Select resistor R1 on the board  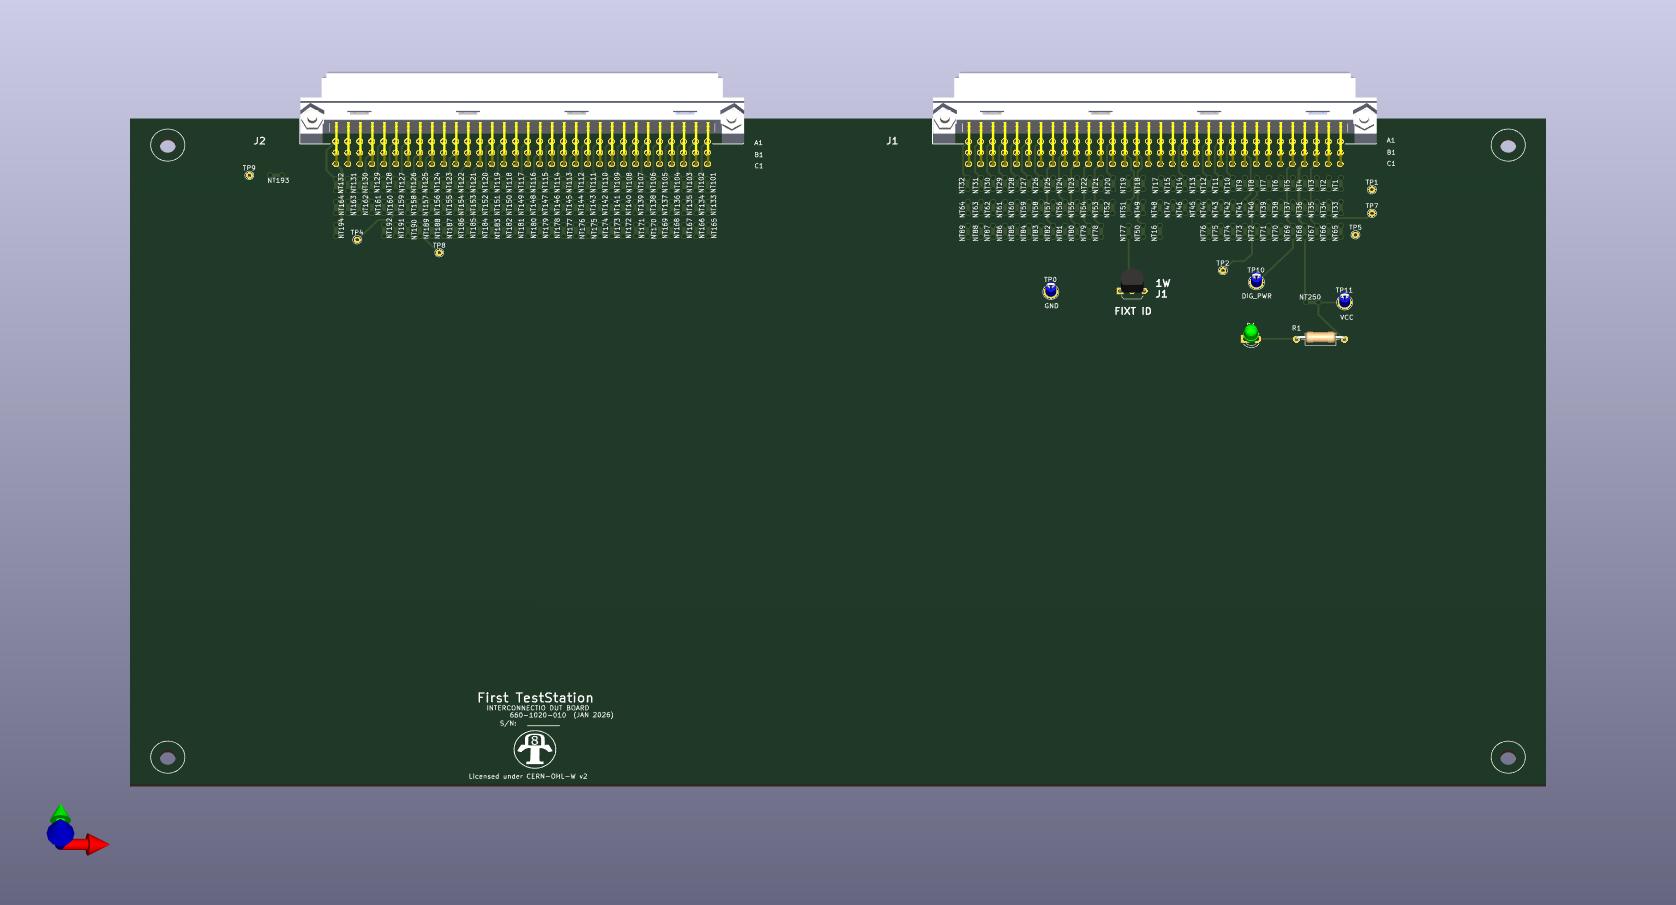pyautogui.click(x=1320, y=339)
